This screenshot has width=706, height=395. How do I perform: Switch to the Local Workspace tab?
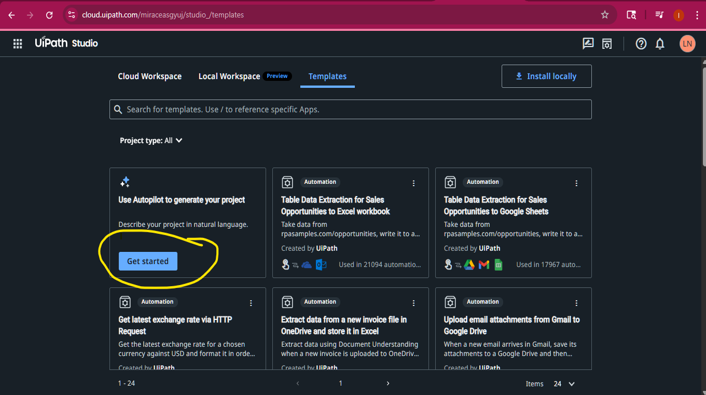[229, 76]
